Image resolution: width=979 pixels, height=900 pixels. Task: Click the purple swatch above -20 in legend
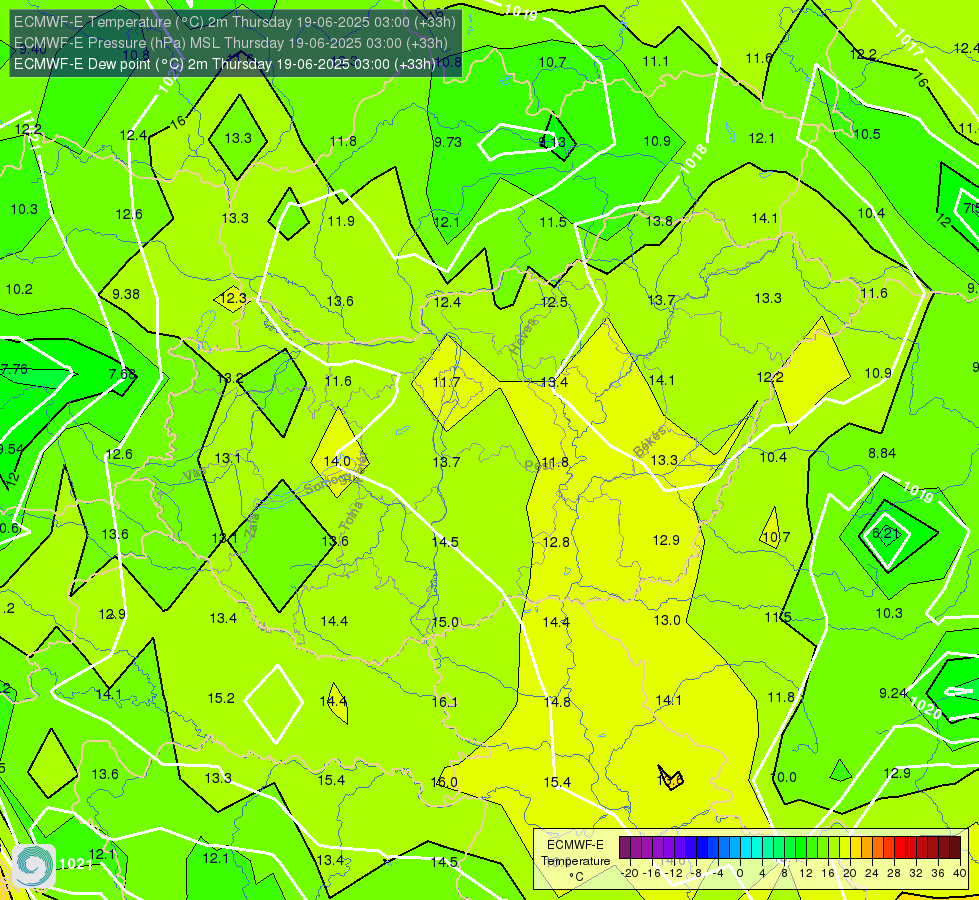(625, 848)
